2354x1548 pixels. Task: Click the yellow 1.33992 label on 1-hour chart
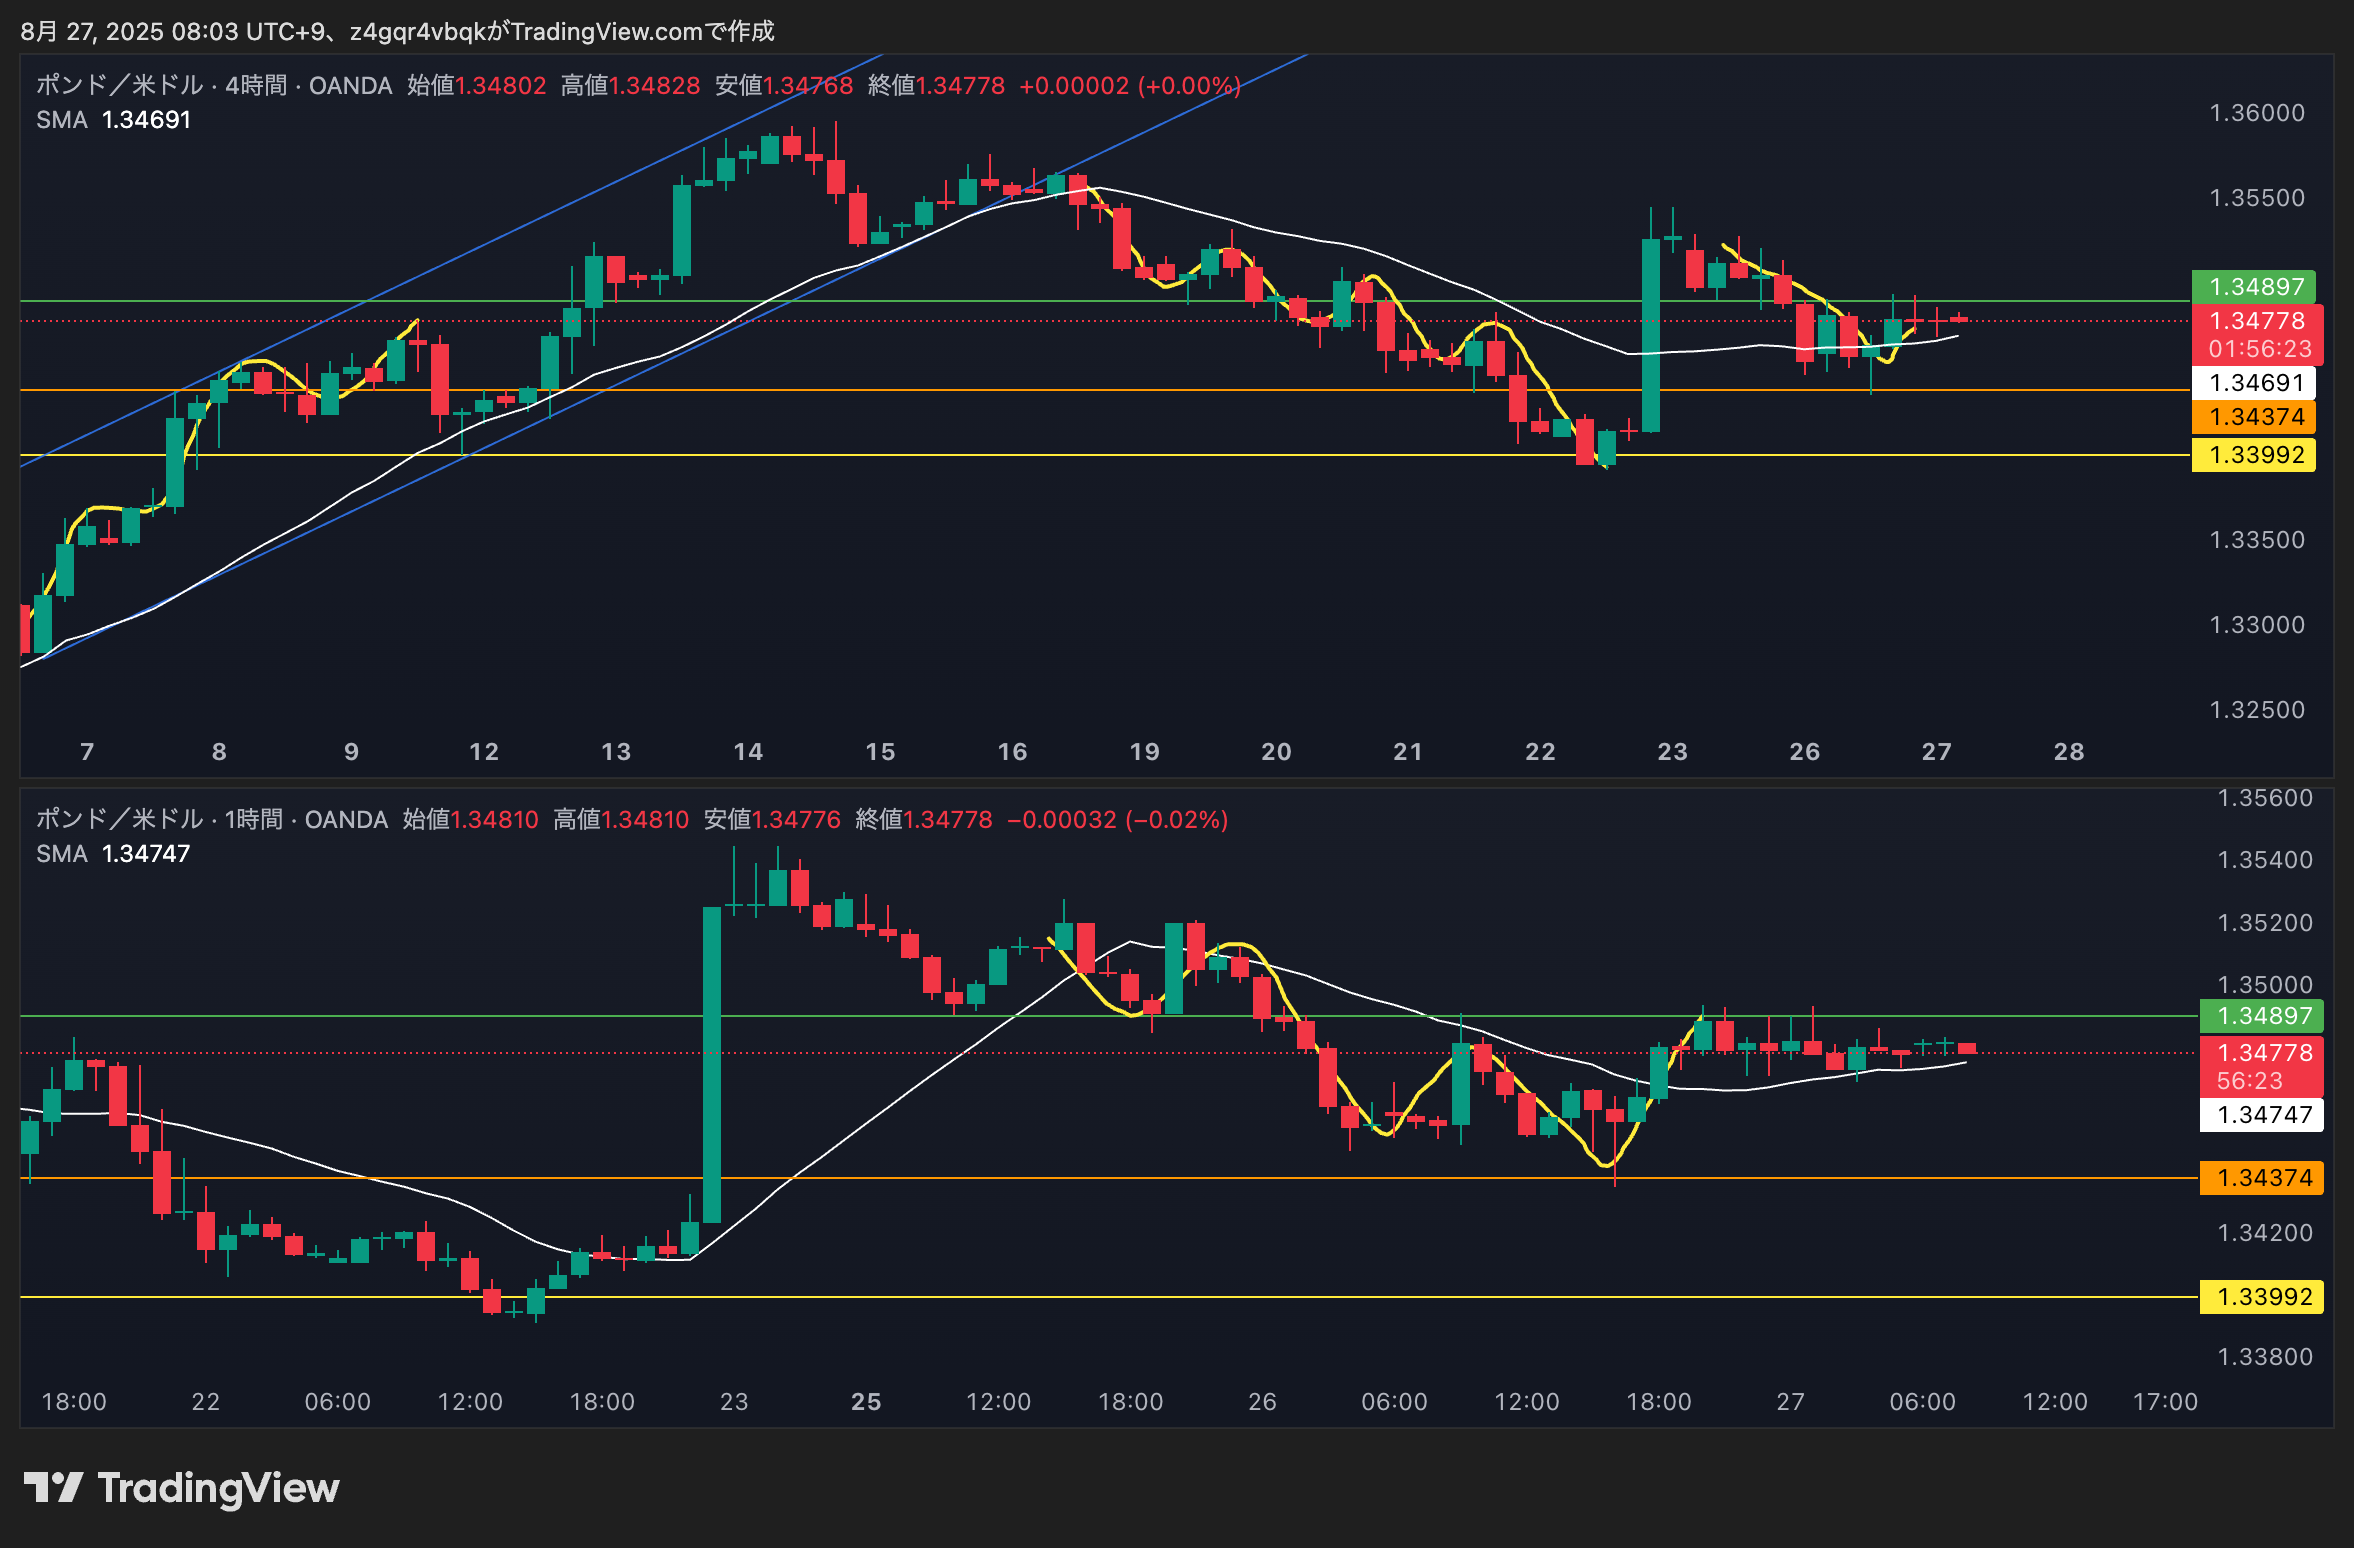click(x=2264, y=1297)
